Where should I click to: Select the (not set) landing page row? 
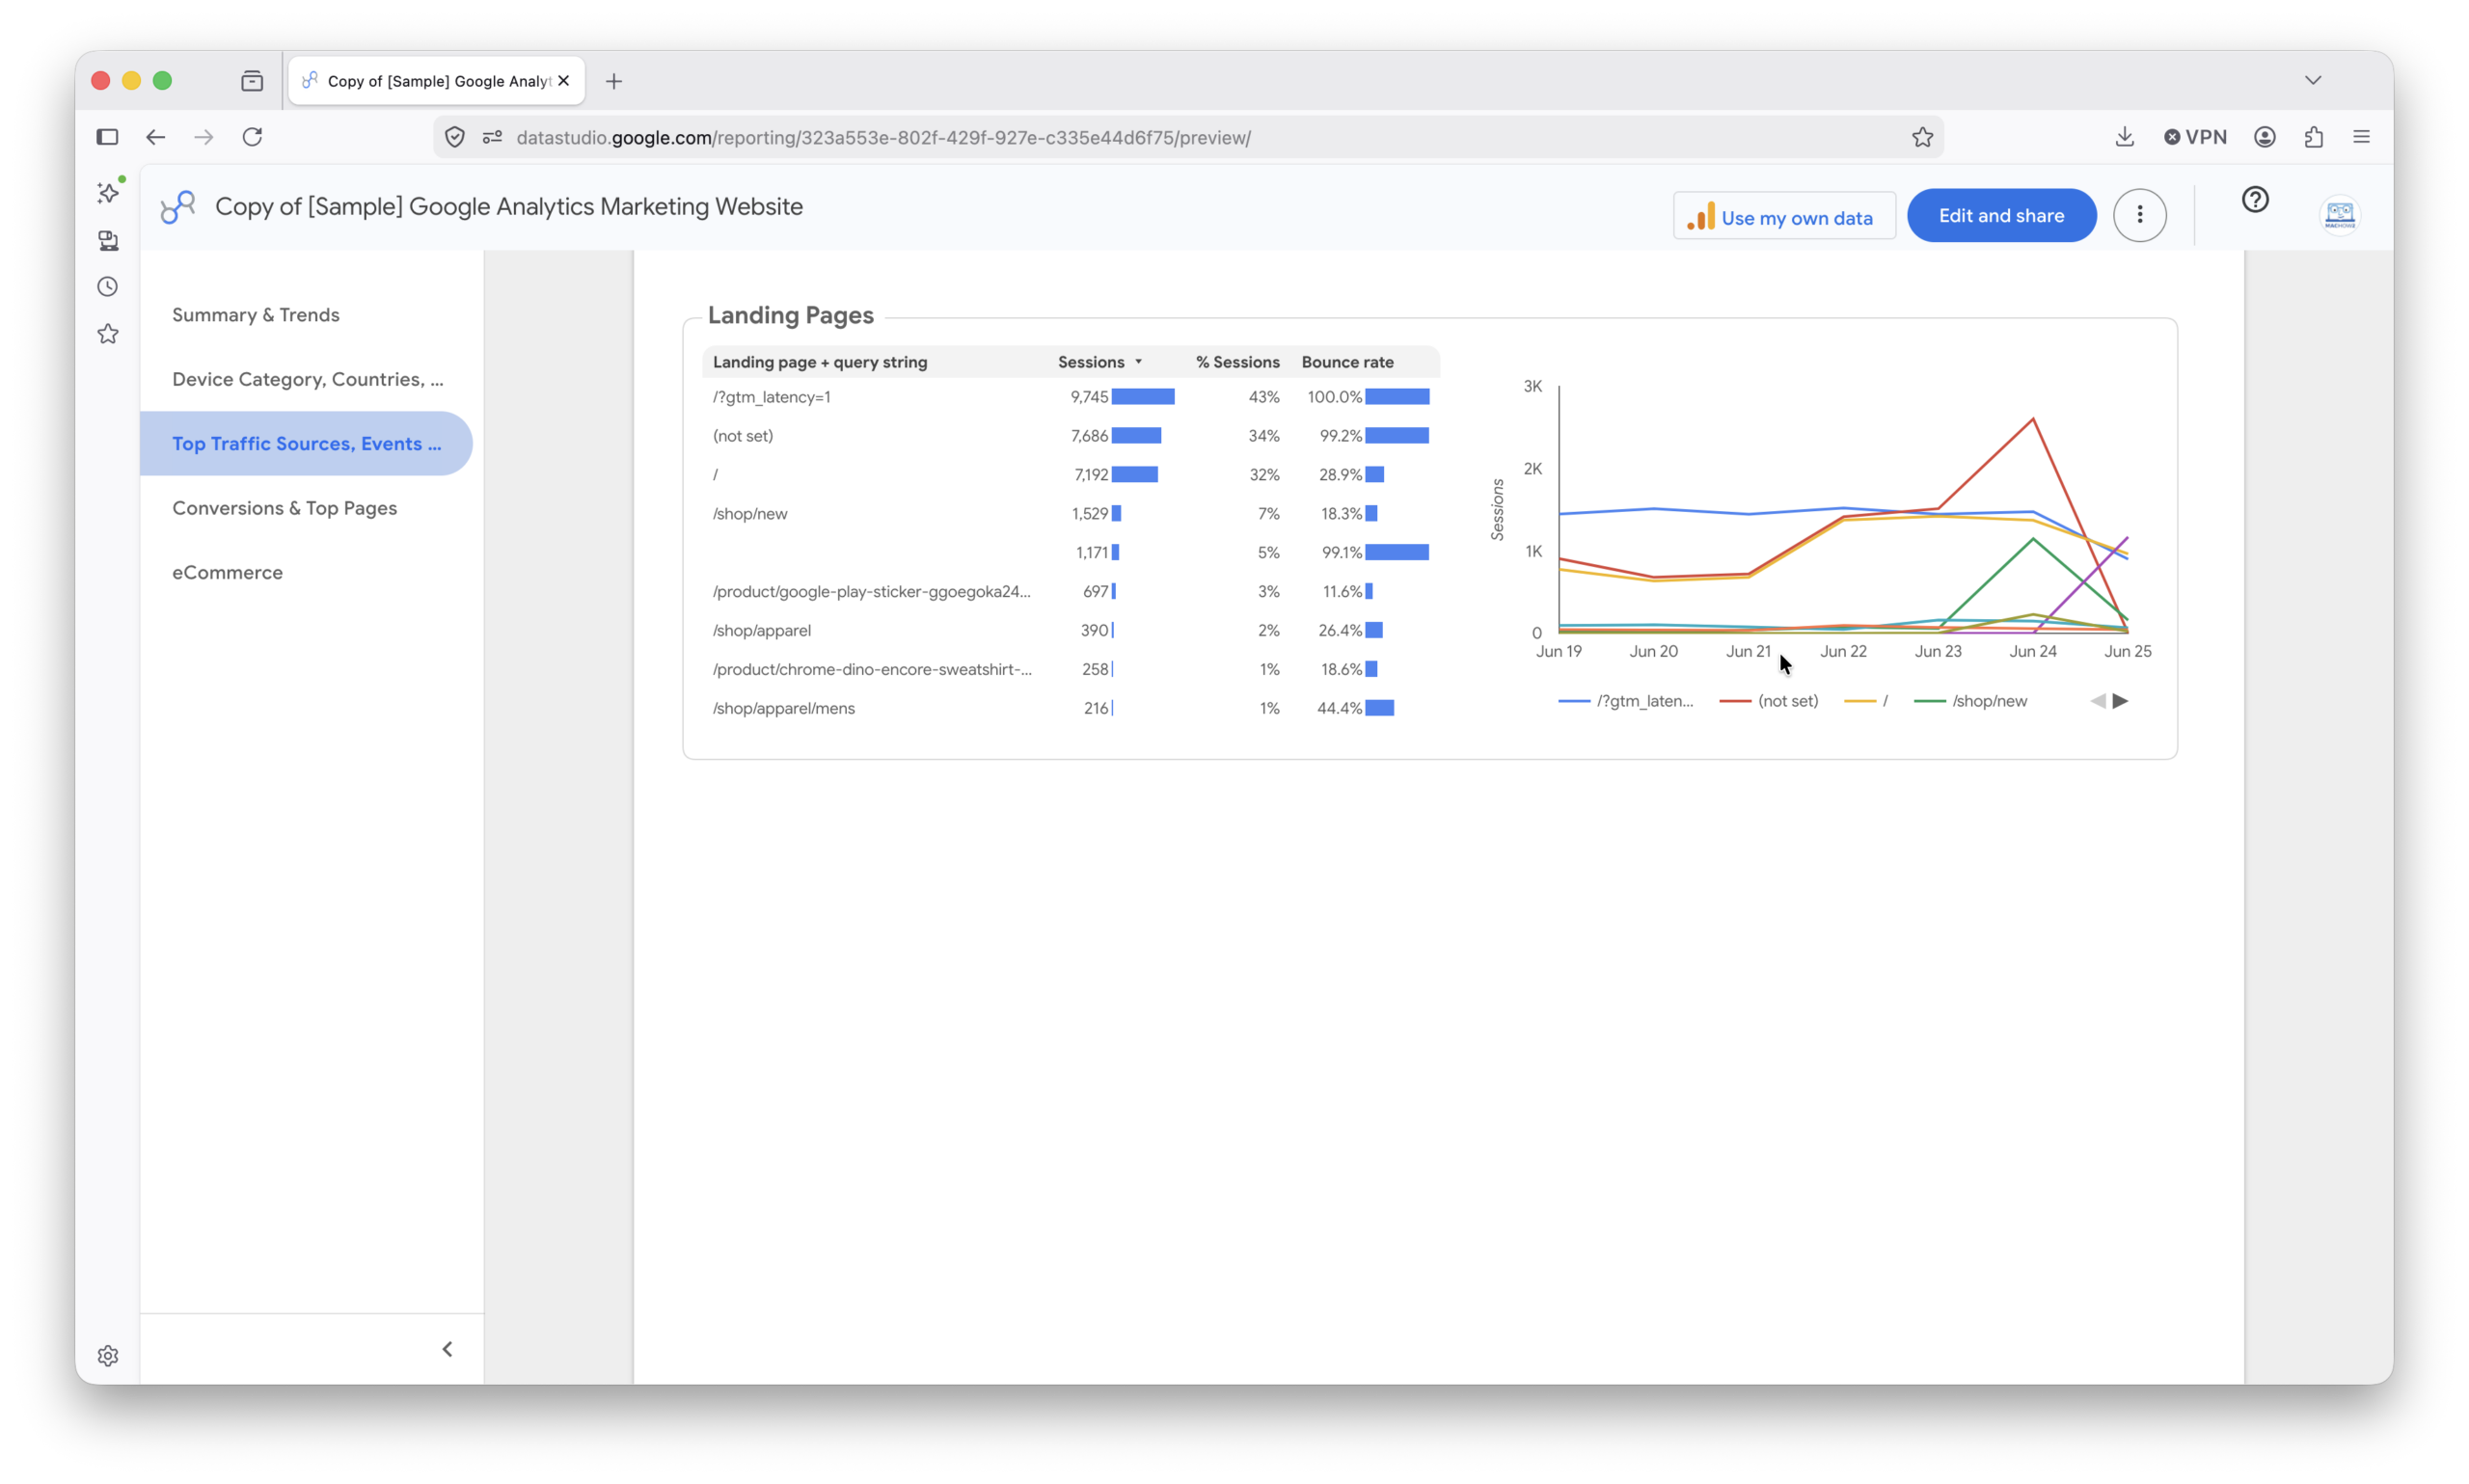click(x=1070, y=436)
